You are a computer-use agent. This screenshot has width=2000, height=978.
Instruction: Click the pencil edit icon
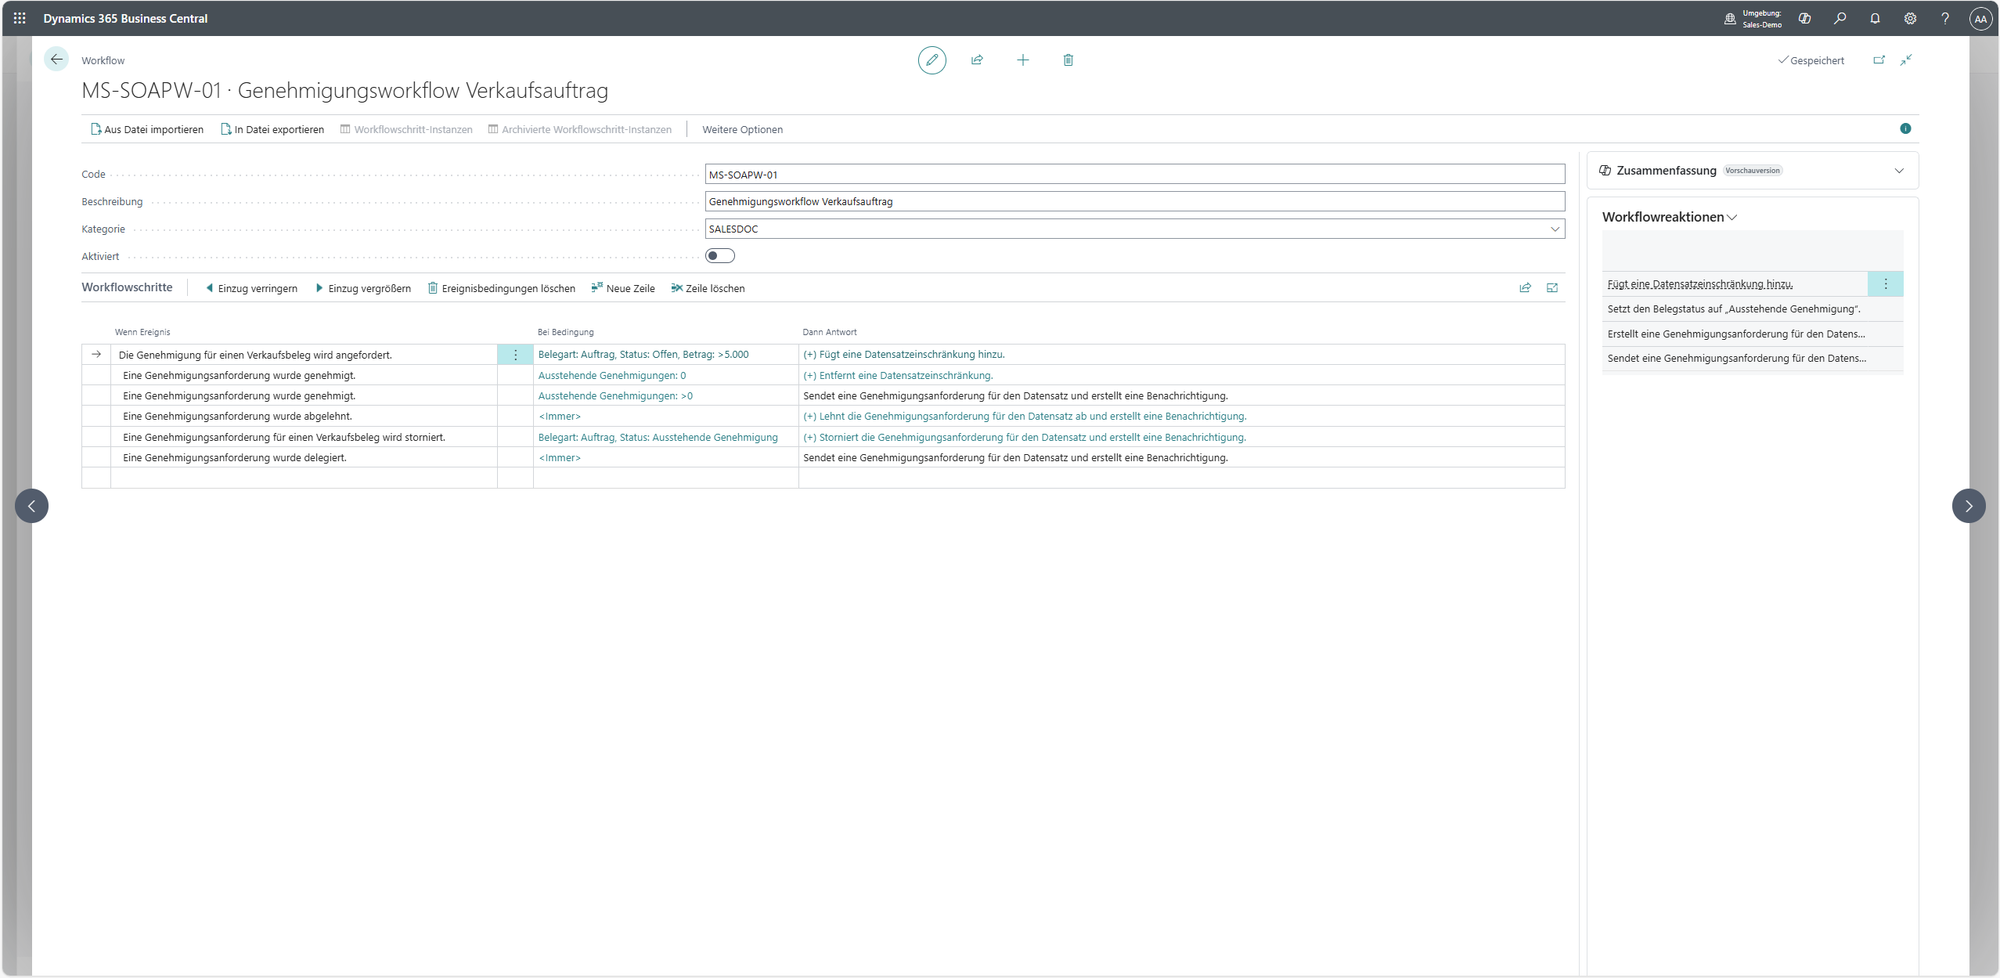click(x=931, y=60)
